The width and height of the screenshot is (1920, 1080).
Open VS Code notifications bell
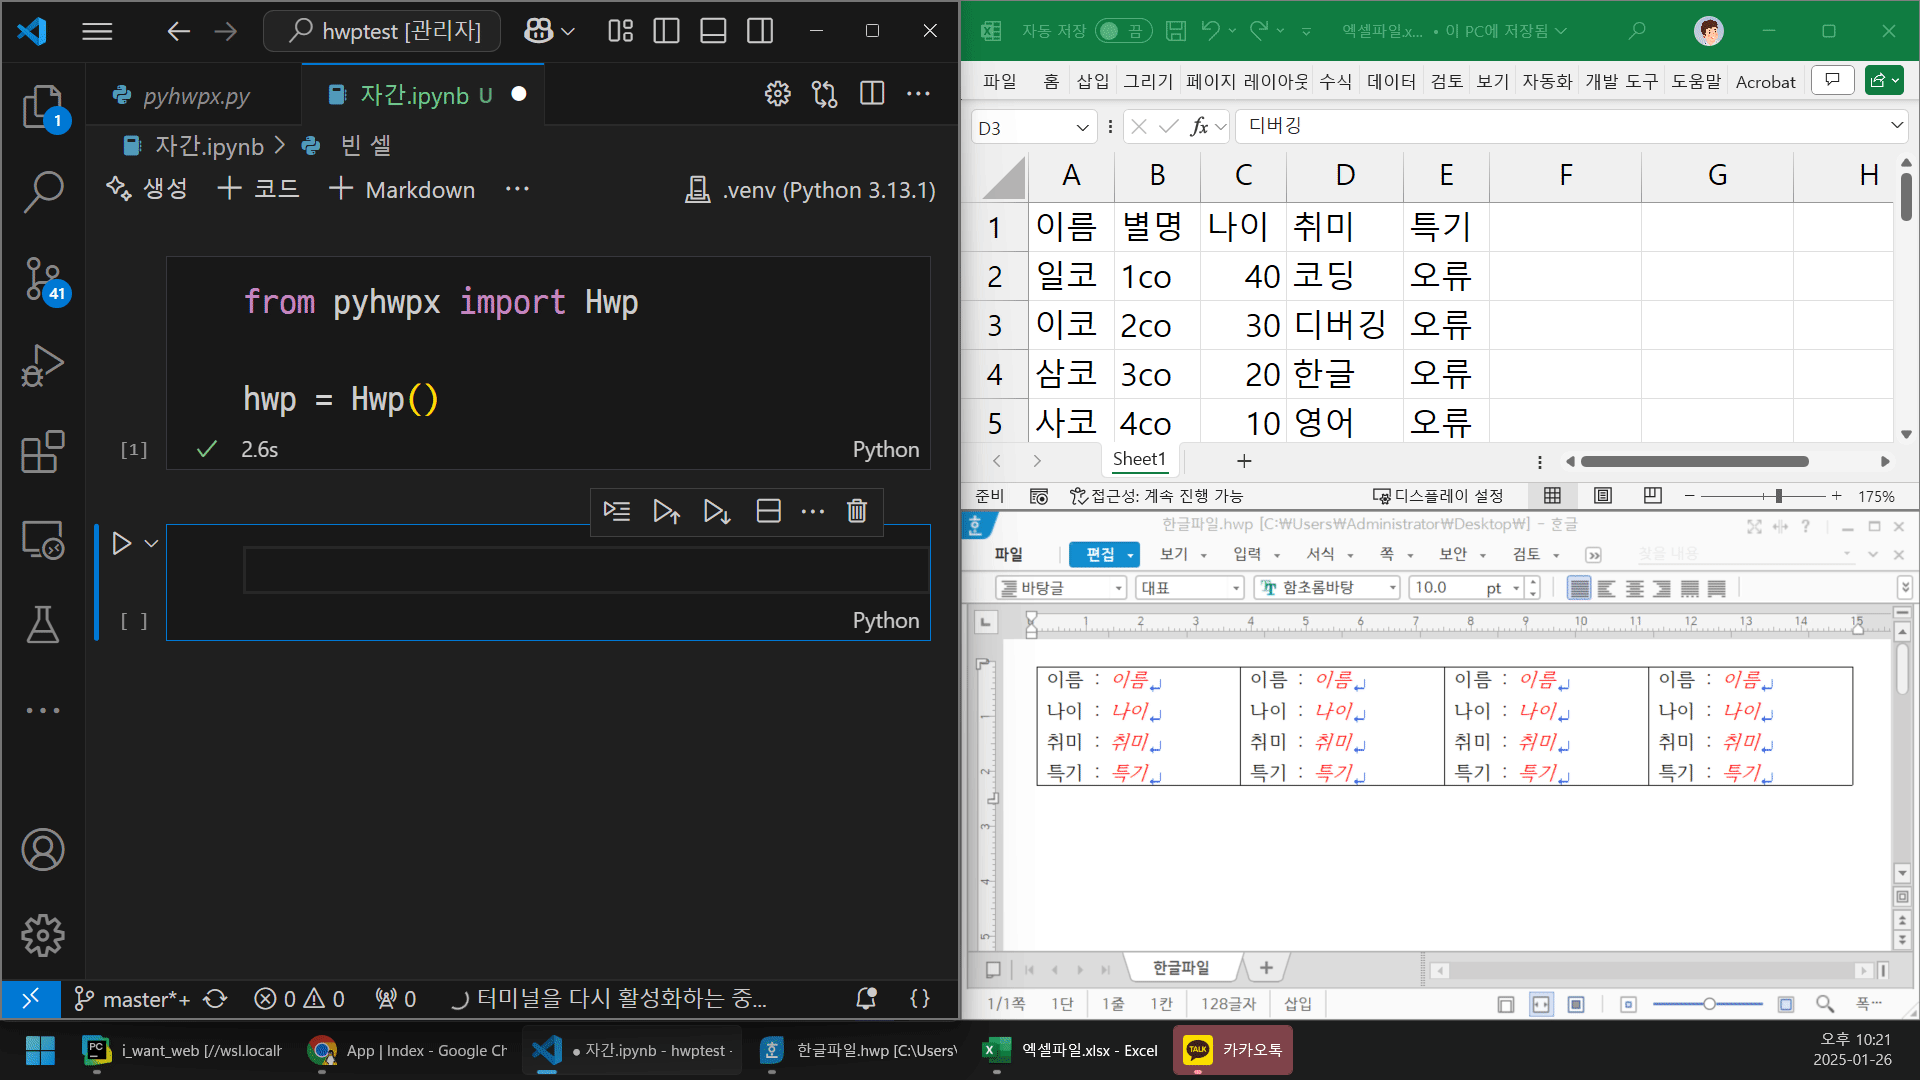click(x=866, y=998)
